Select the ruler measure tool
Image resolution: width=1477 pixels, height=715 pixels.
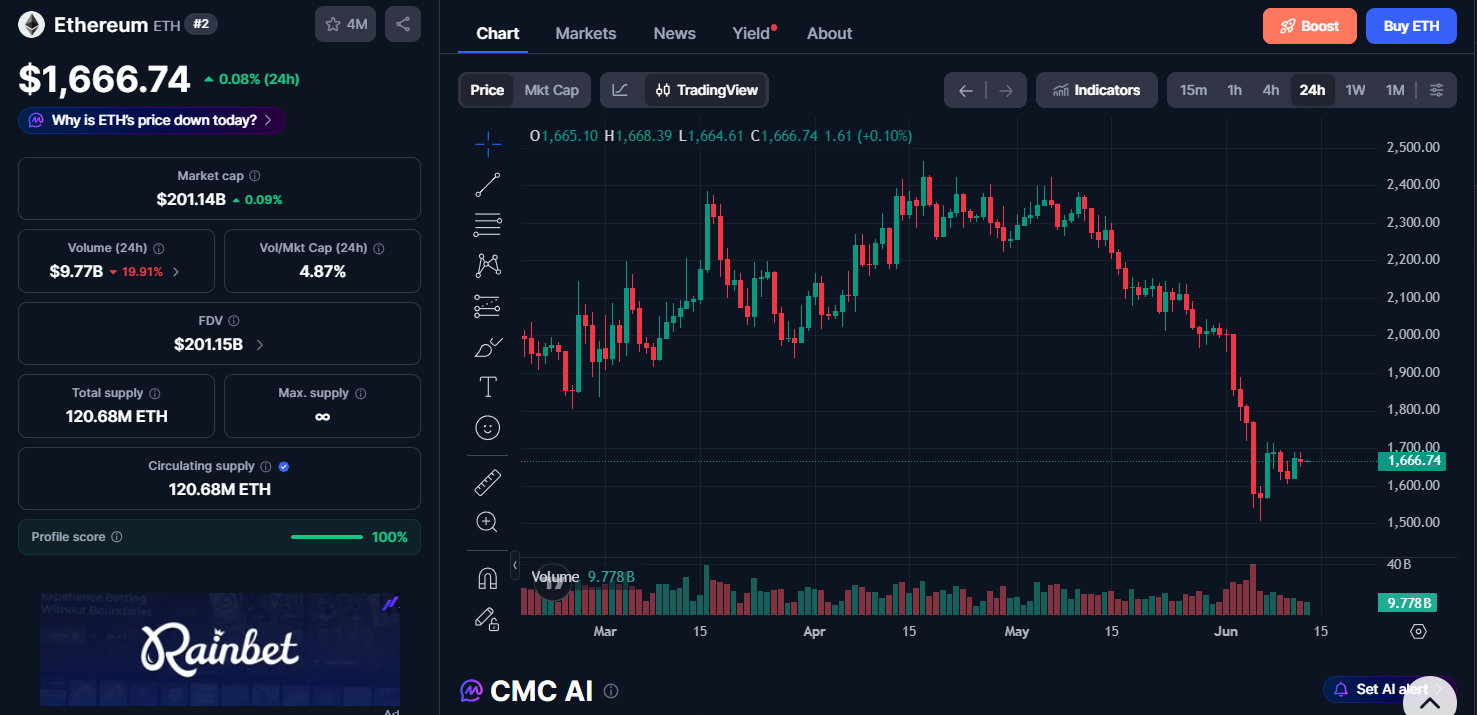pos(488,483)
